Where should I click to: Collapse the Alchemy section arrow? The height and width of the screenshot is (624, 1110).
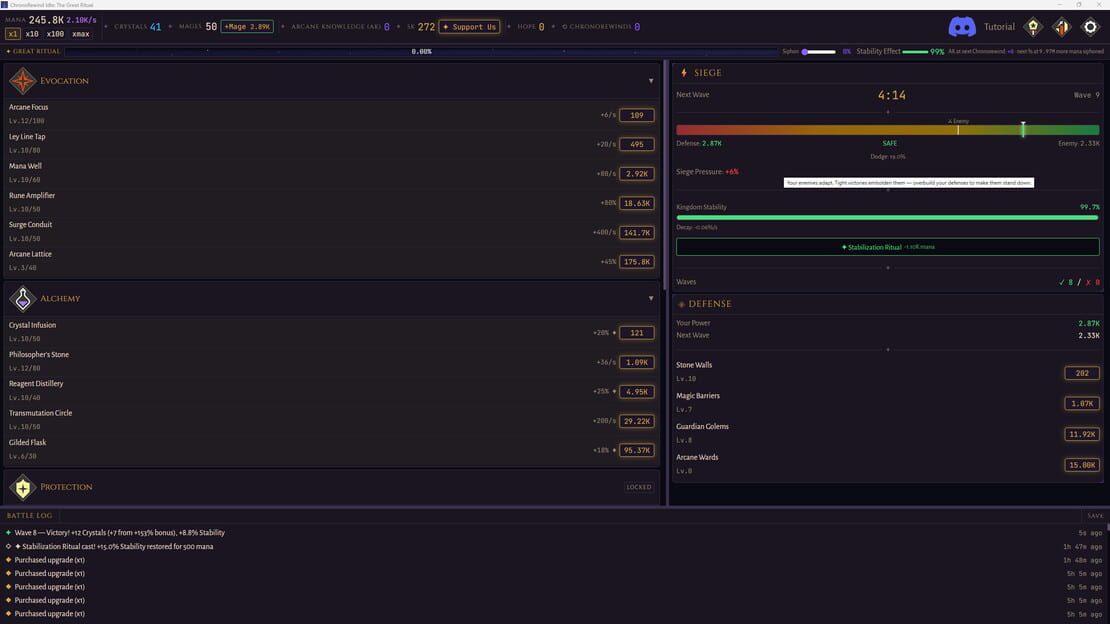click(651, 298)
